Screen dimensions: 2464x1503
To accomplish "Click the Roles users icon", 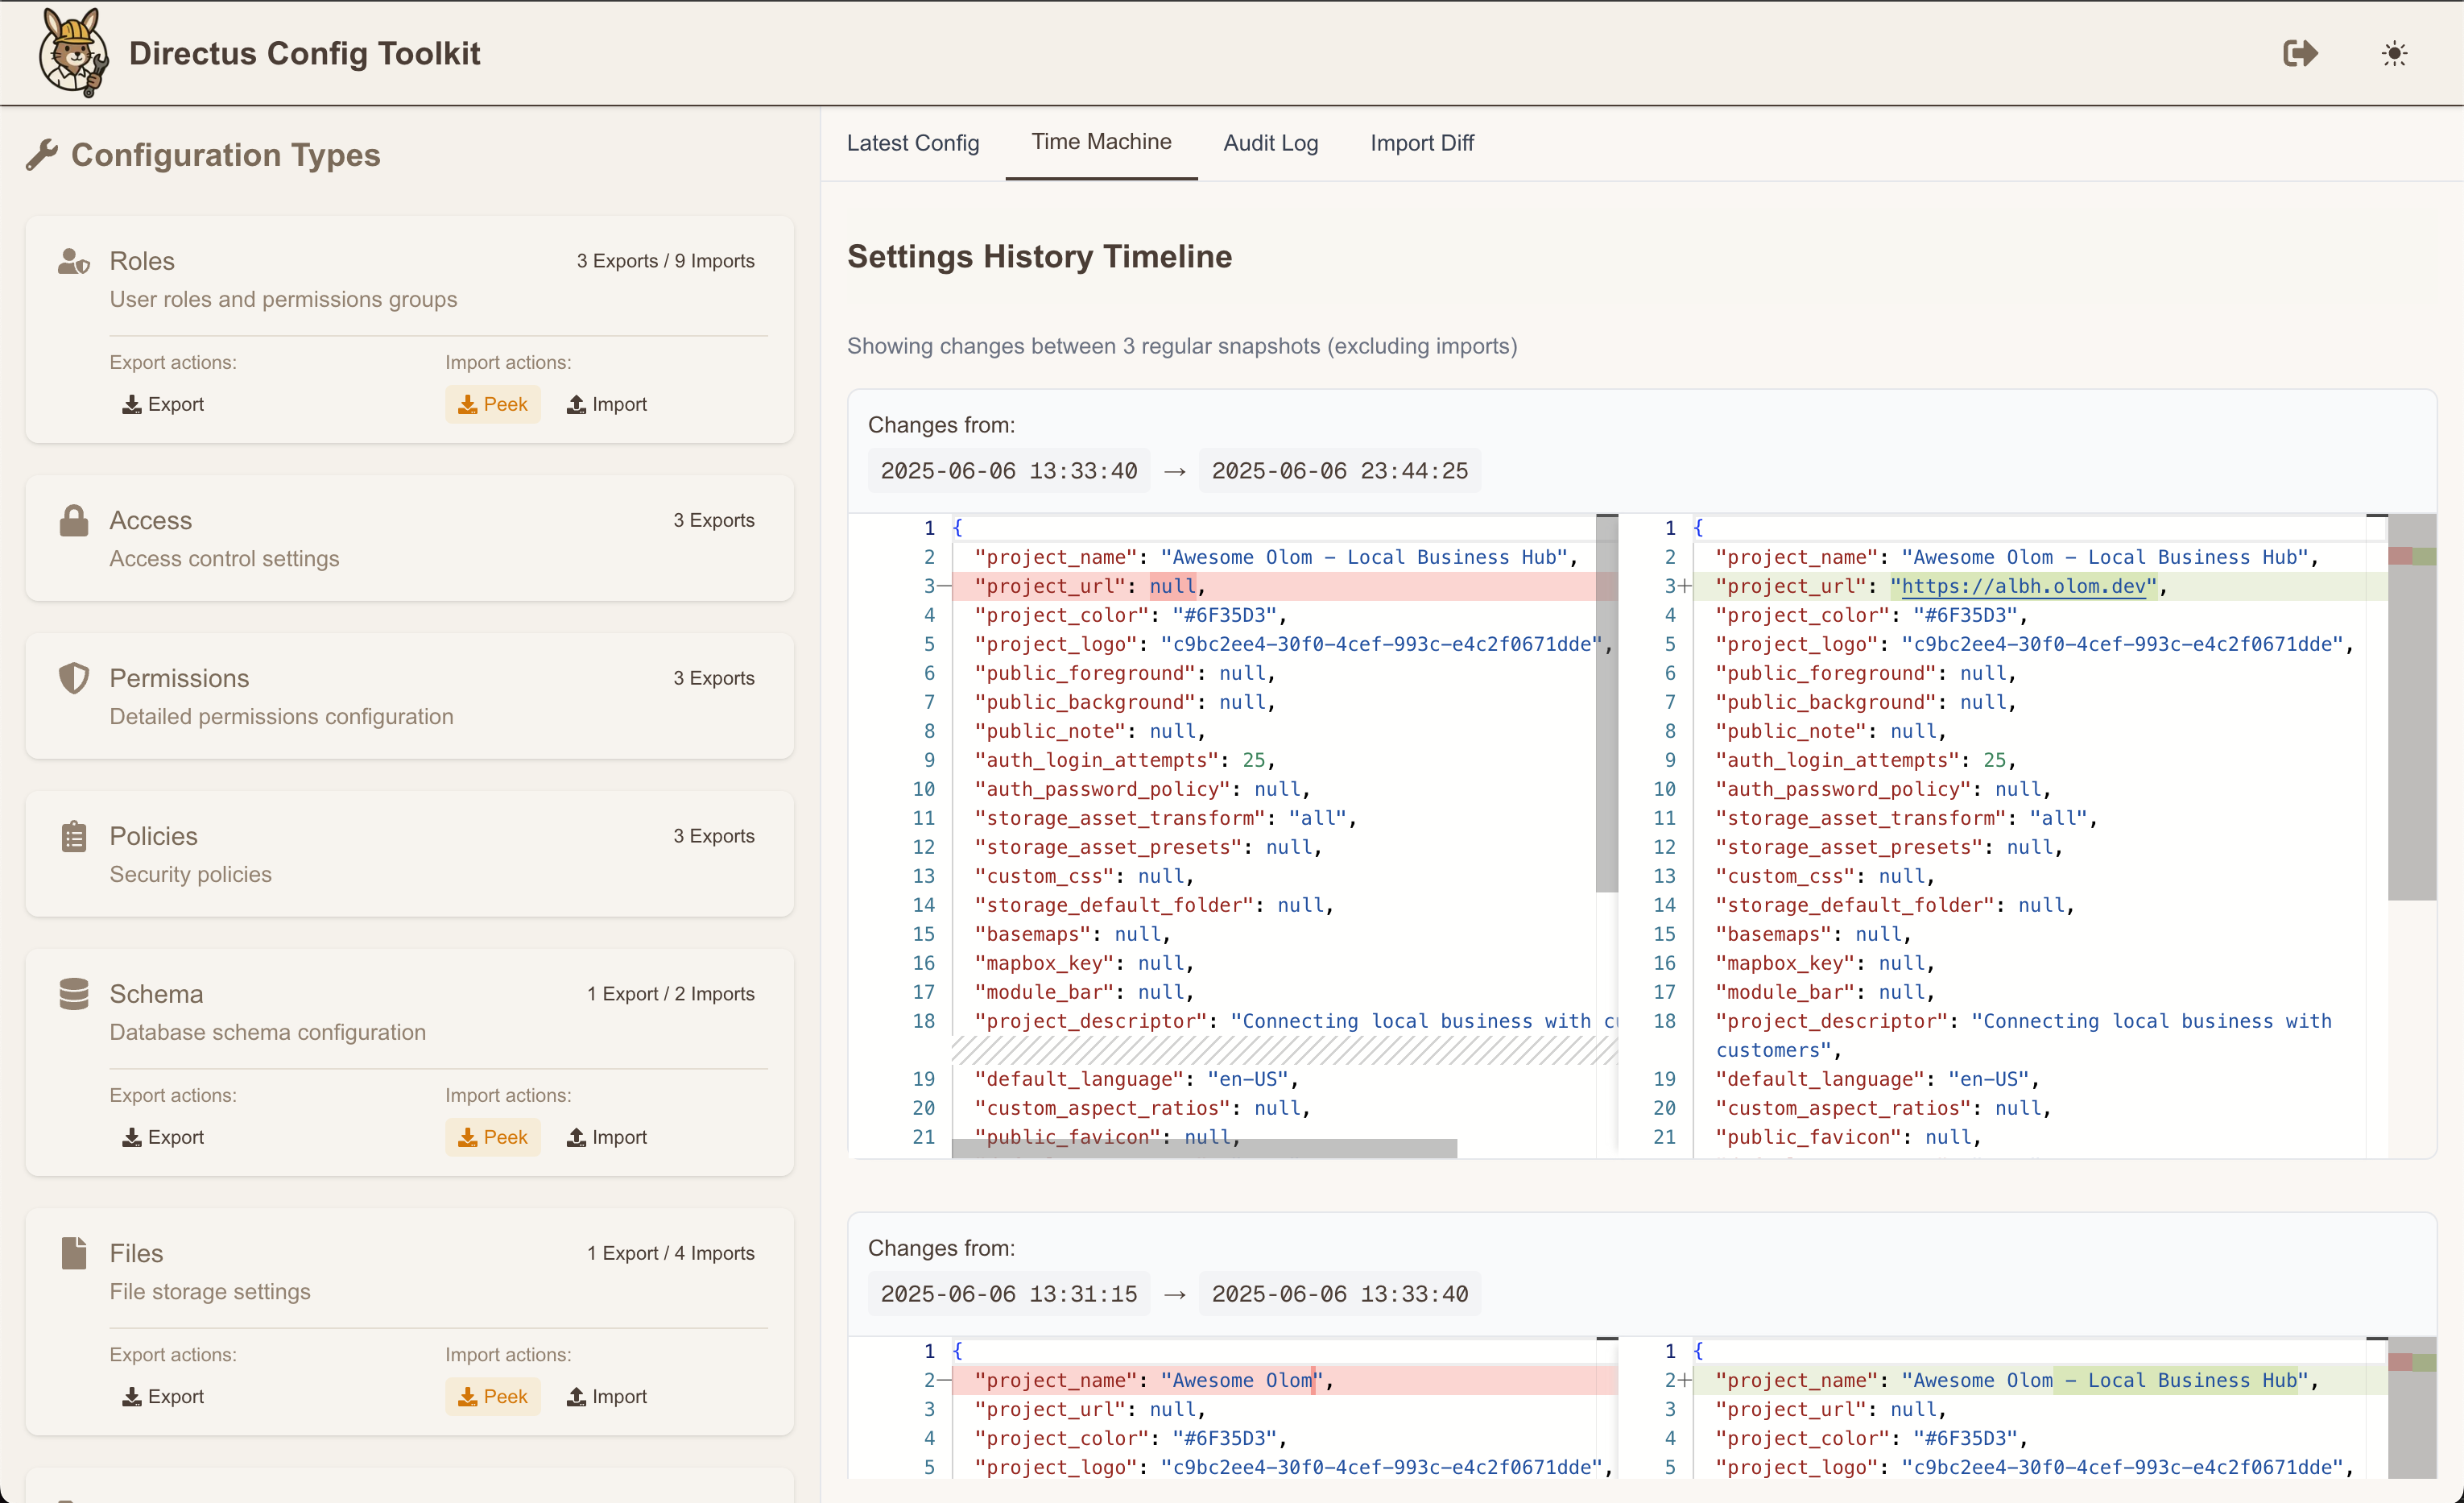I will click(x=74, y=261).
